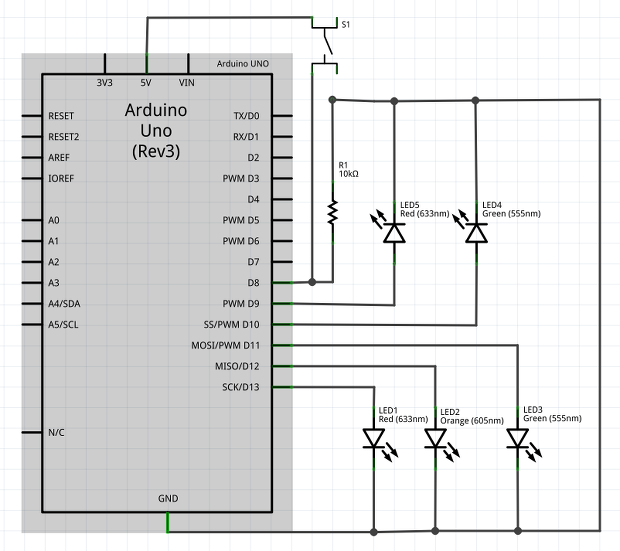Click the A5/SCL pin label

[63, 325]
